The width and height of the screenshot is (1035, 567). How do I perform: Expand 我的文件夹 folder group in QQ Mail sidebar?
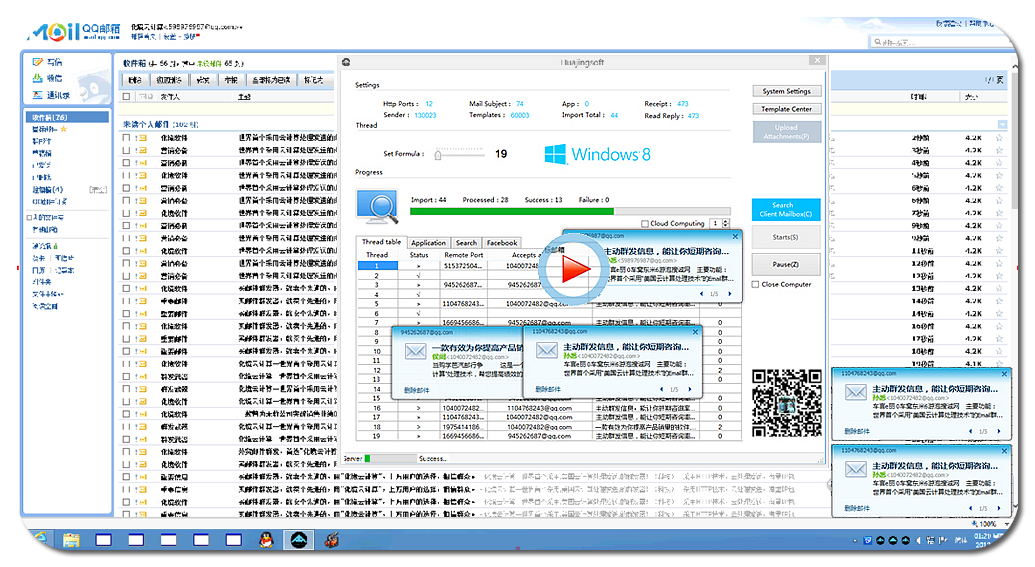click(29, 217)
